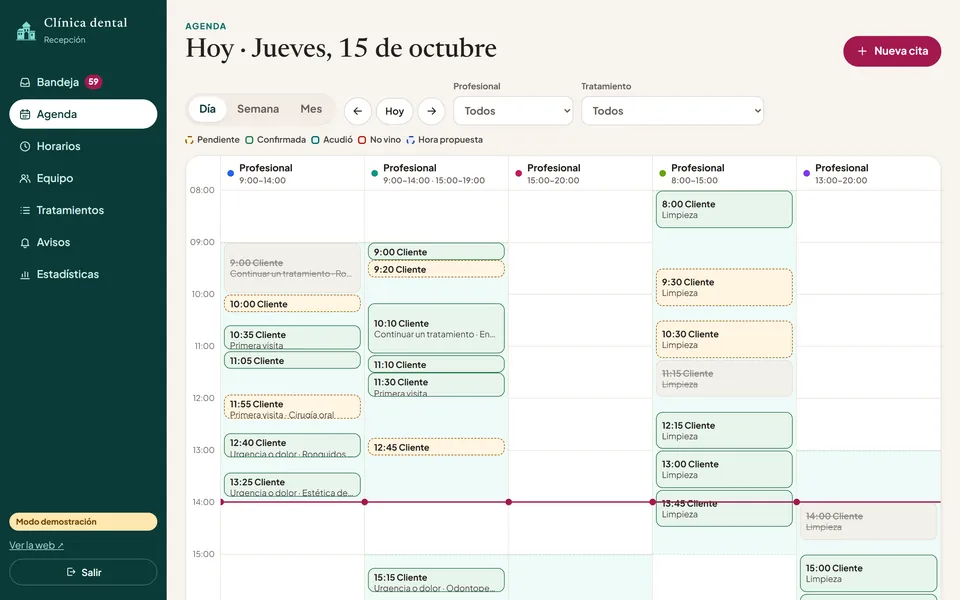Click the unread badge showing 59
960x600 pixels.
pos(93,81)
